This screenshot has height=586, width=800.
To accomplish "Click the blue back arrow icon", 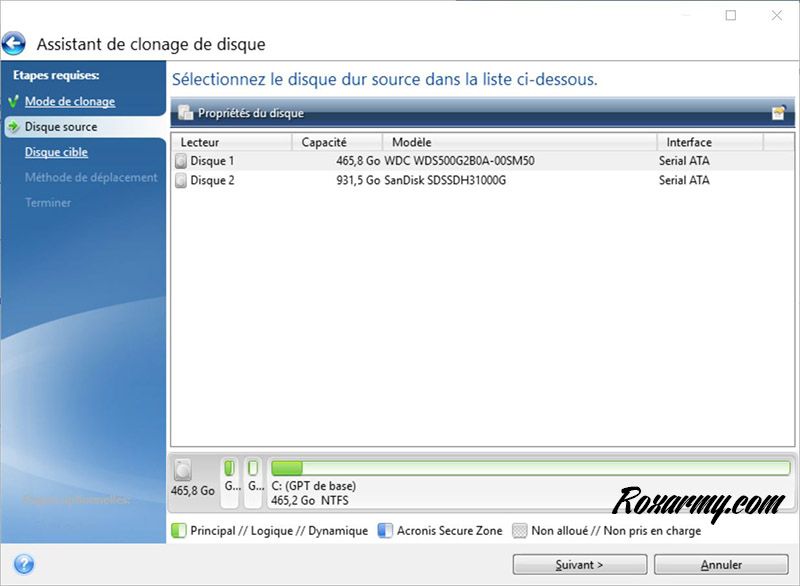I will [14, 44].
